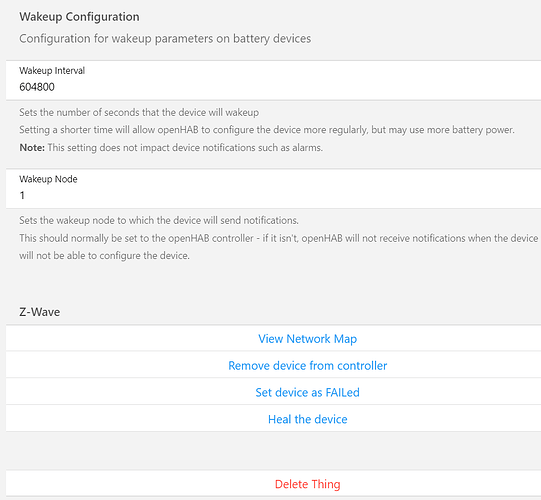Click the Wakeup Interval field label

pyautogui.click(x=52, y=71)
